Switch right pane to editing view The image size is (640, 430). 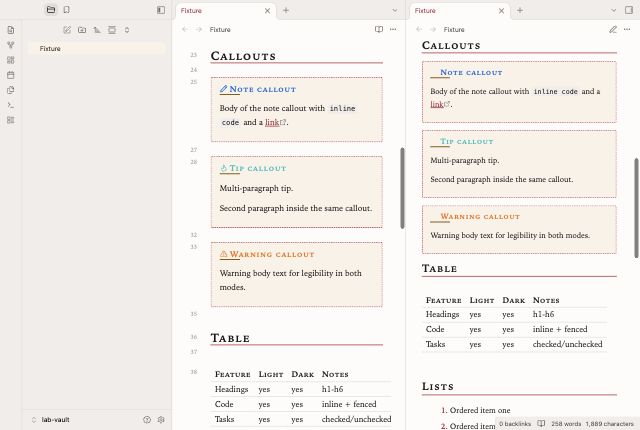(x=613, y=29)
